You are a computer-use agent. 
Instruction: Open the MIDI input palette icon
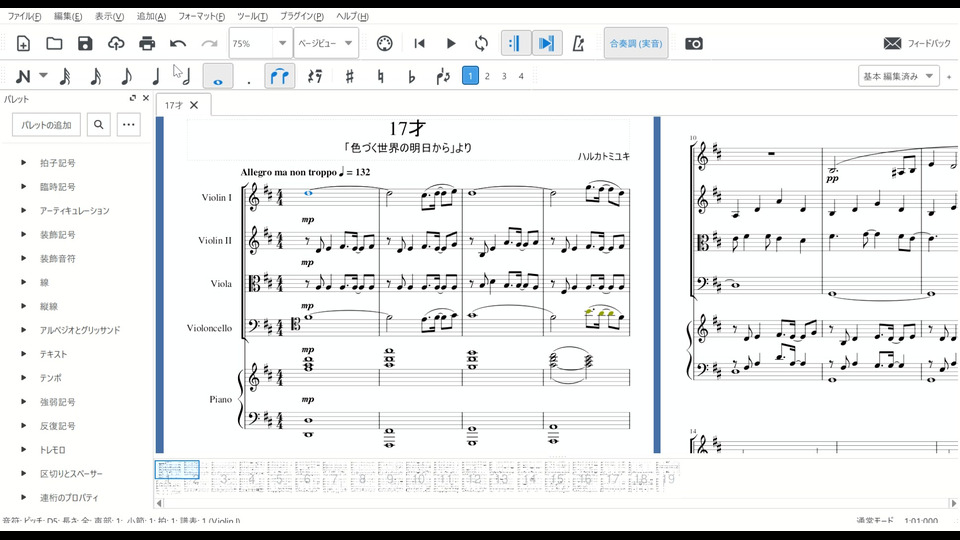pyautogui.click(x=384, y=43)
